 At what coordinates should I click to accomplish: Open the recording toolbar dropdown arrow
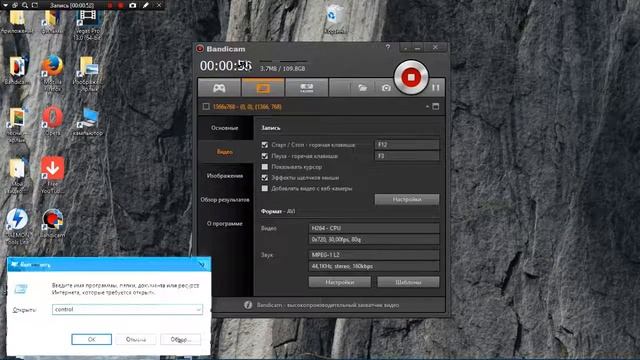[x=5, y=5]
